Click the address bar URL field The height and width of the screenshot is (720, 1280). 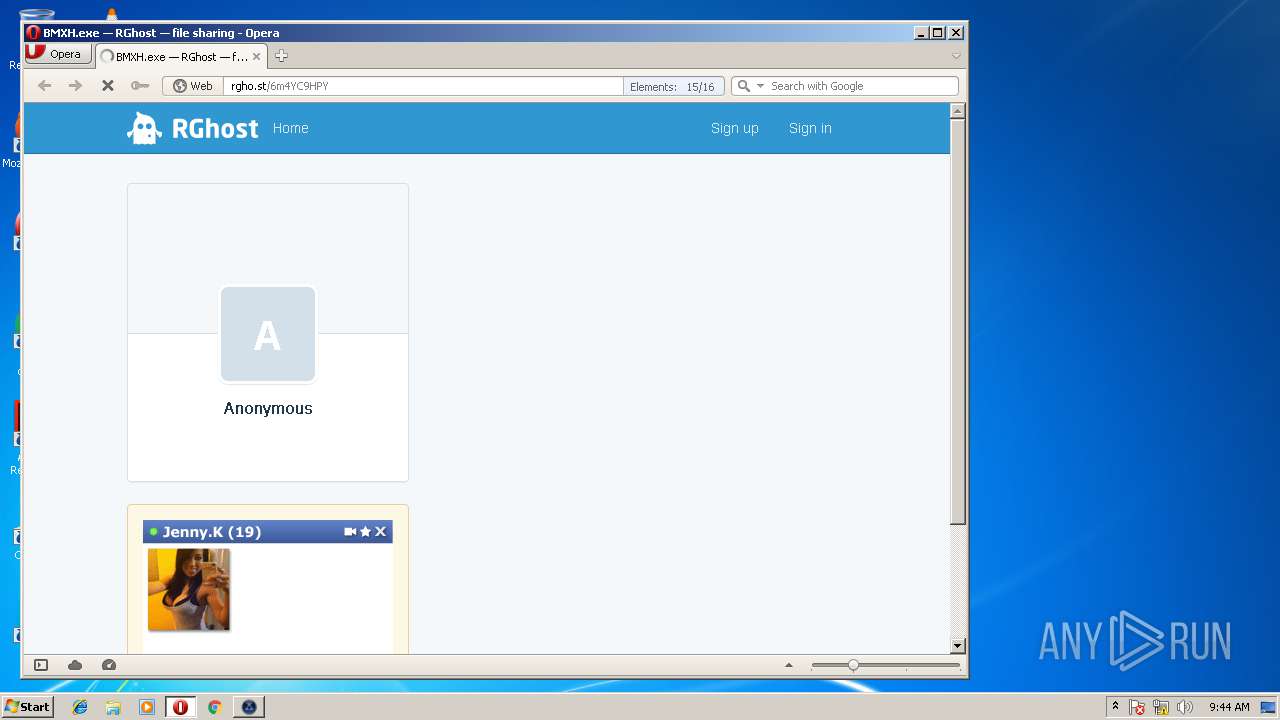point(425,86)
